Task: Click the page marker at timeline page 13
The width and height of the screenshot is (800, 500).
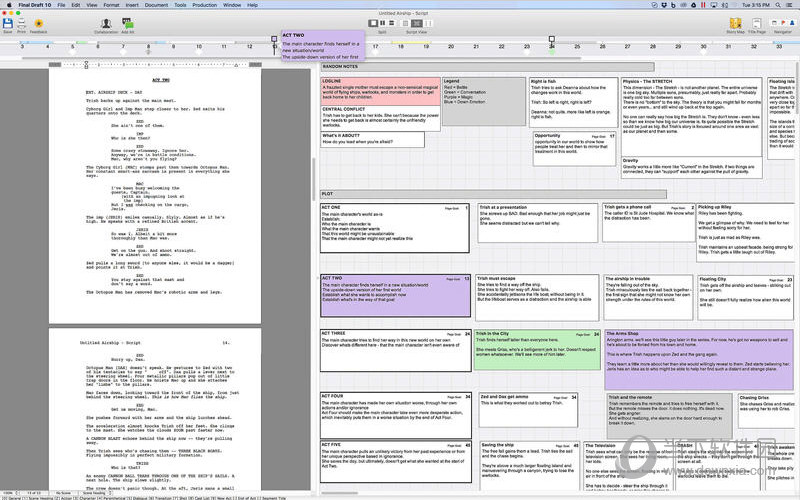Action: pos(274,39)
